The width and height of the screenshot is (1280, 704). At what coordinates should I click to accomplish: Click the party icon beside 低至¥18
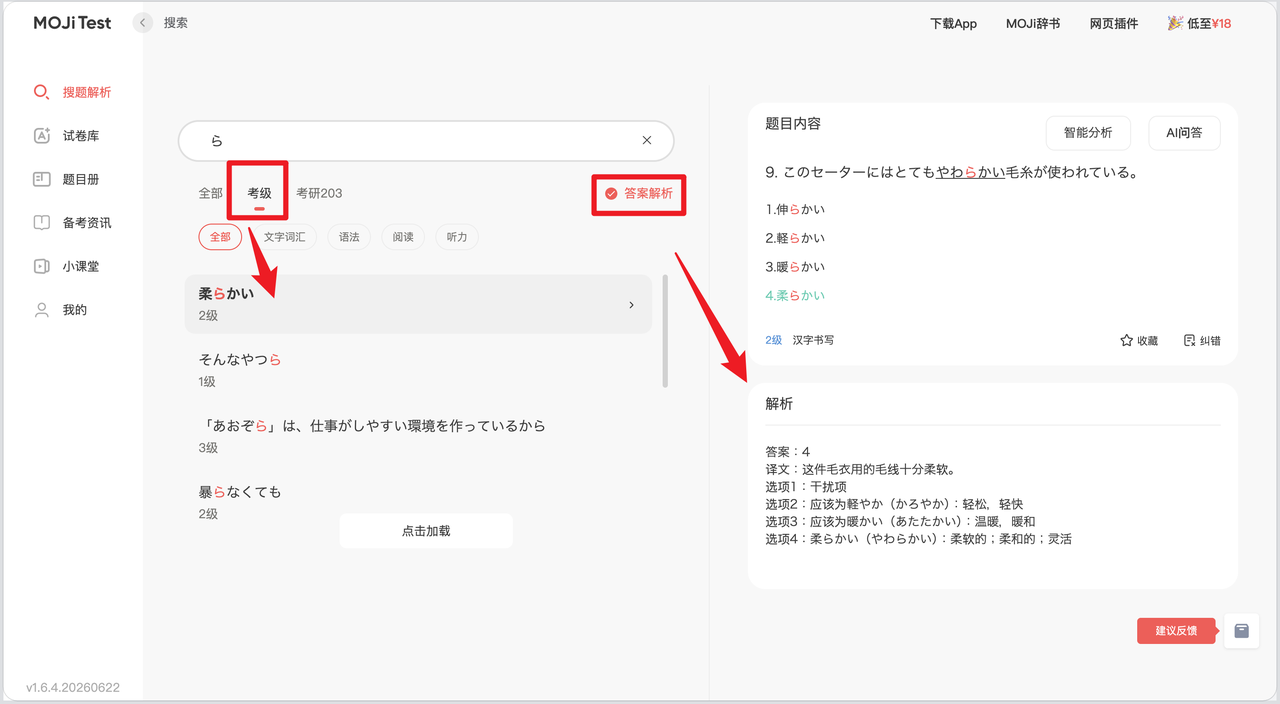click(1175, 23)
